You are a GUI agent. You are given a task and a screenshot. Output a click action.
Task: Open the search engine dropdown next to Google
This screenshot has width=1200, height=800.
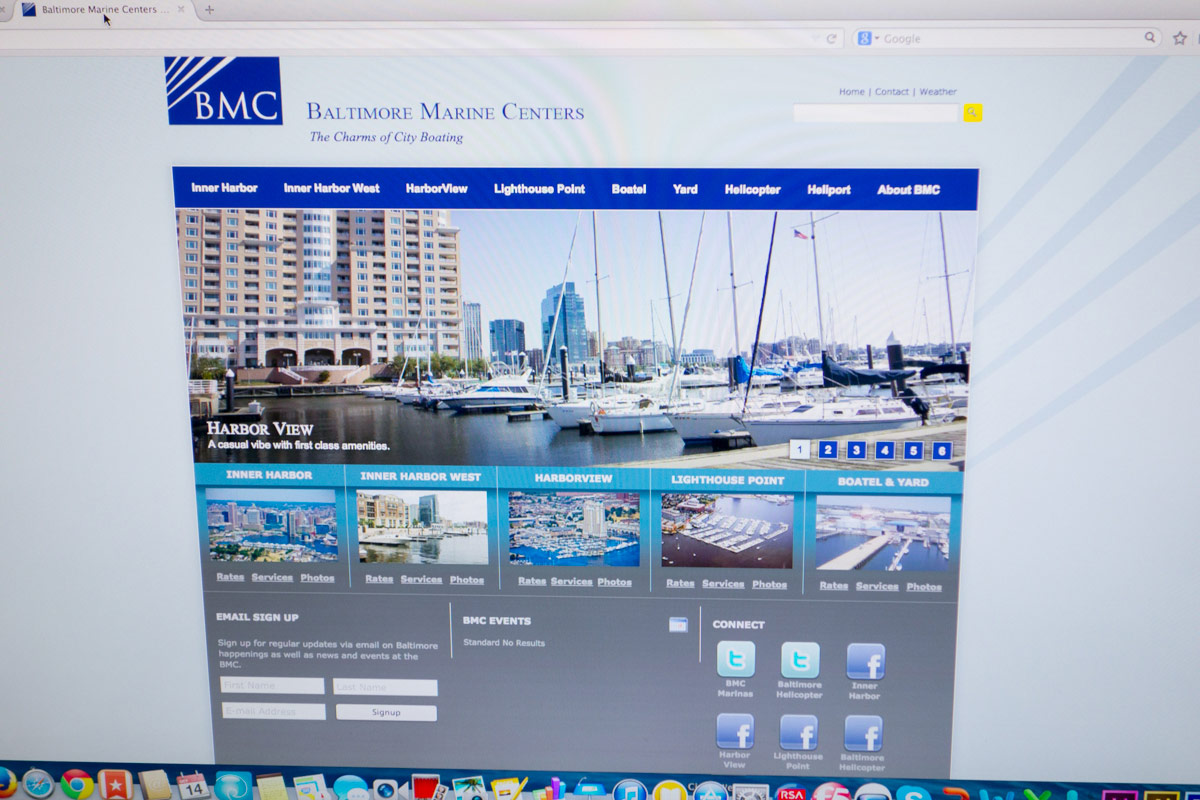coord(868,38)
